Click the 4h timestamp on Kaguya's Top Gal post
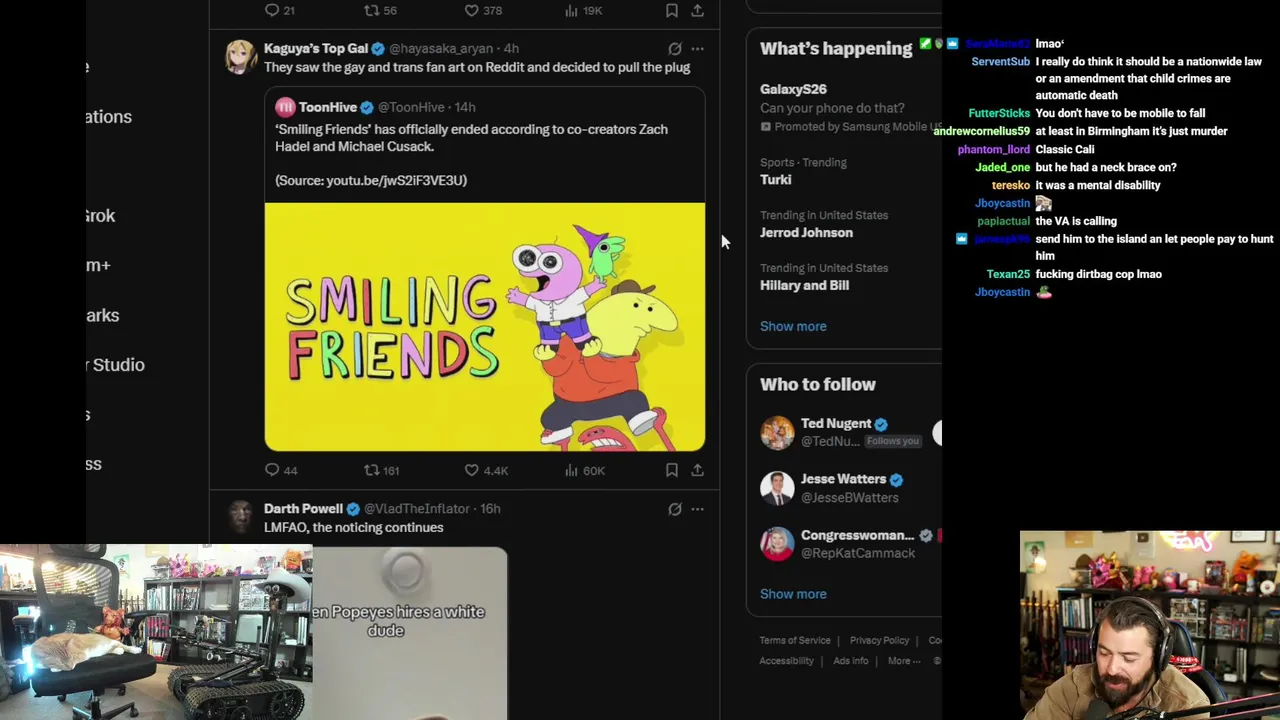This screenshot has height=720, width=1280. coord(511,48)
